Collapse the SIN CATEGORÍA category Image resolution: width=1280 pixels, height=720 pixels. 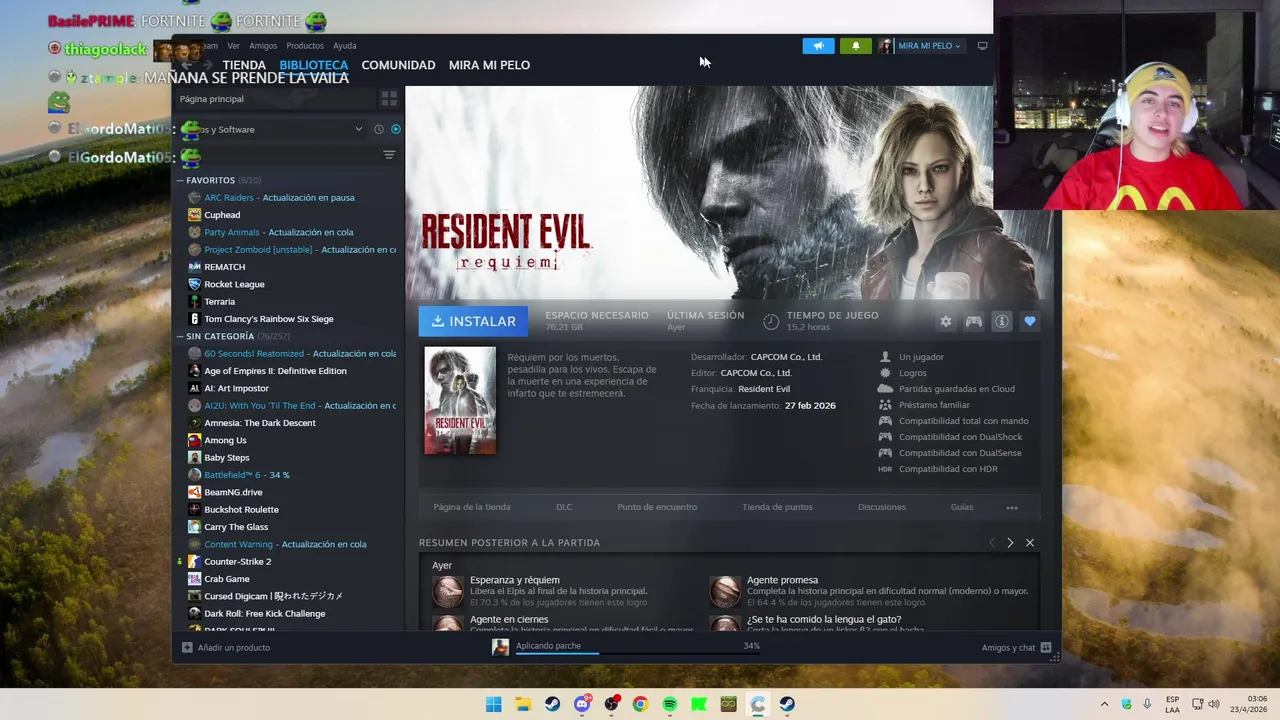click(180, 336)
